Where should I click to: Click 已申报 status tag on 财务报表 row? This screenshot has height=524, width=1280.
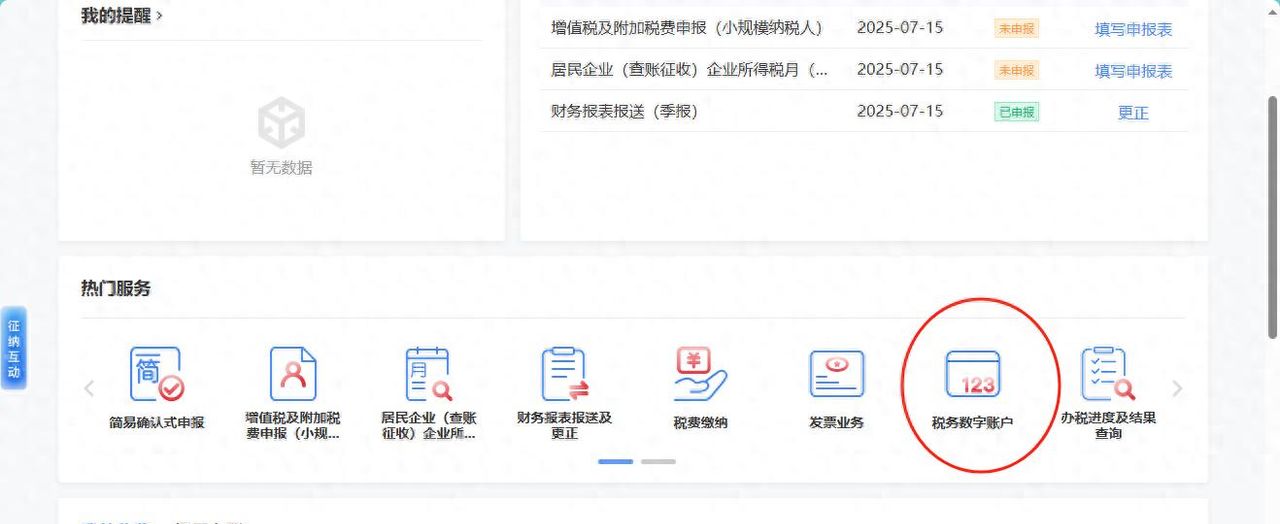pos(1016,112)
